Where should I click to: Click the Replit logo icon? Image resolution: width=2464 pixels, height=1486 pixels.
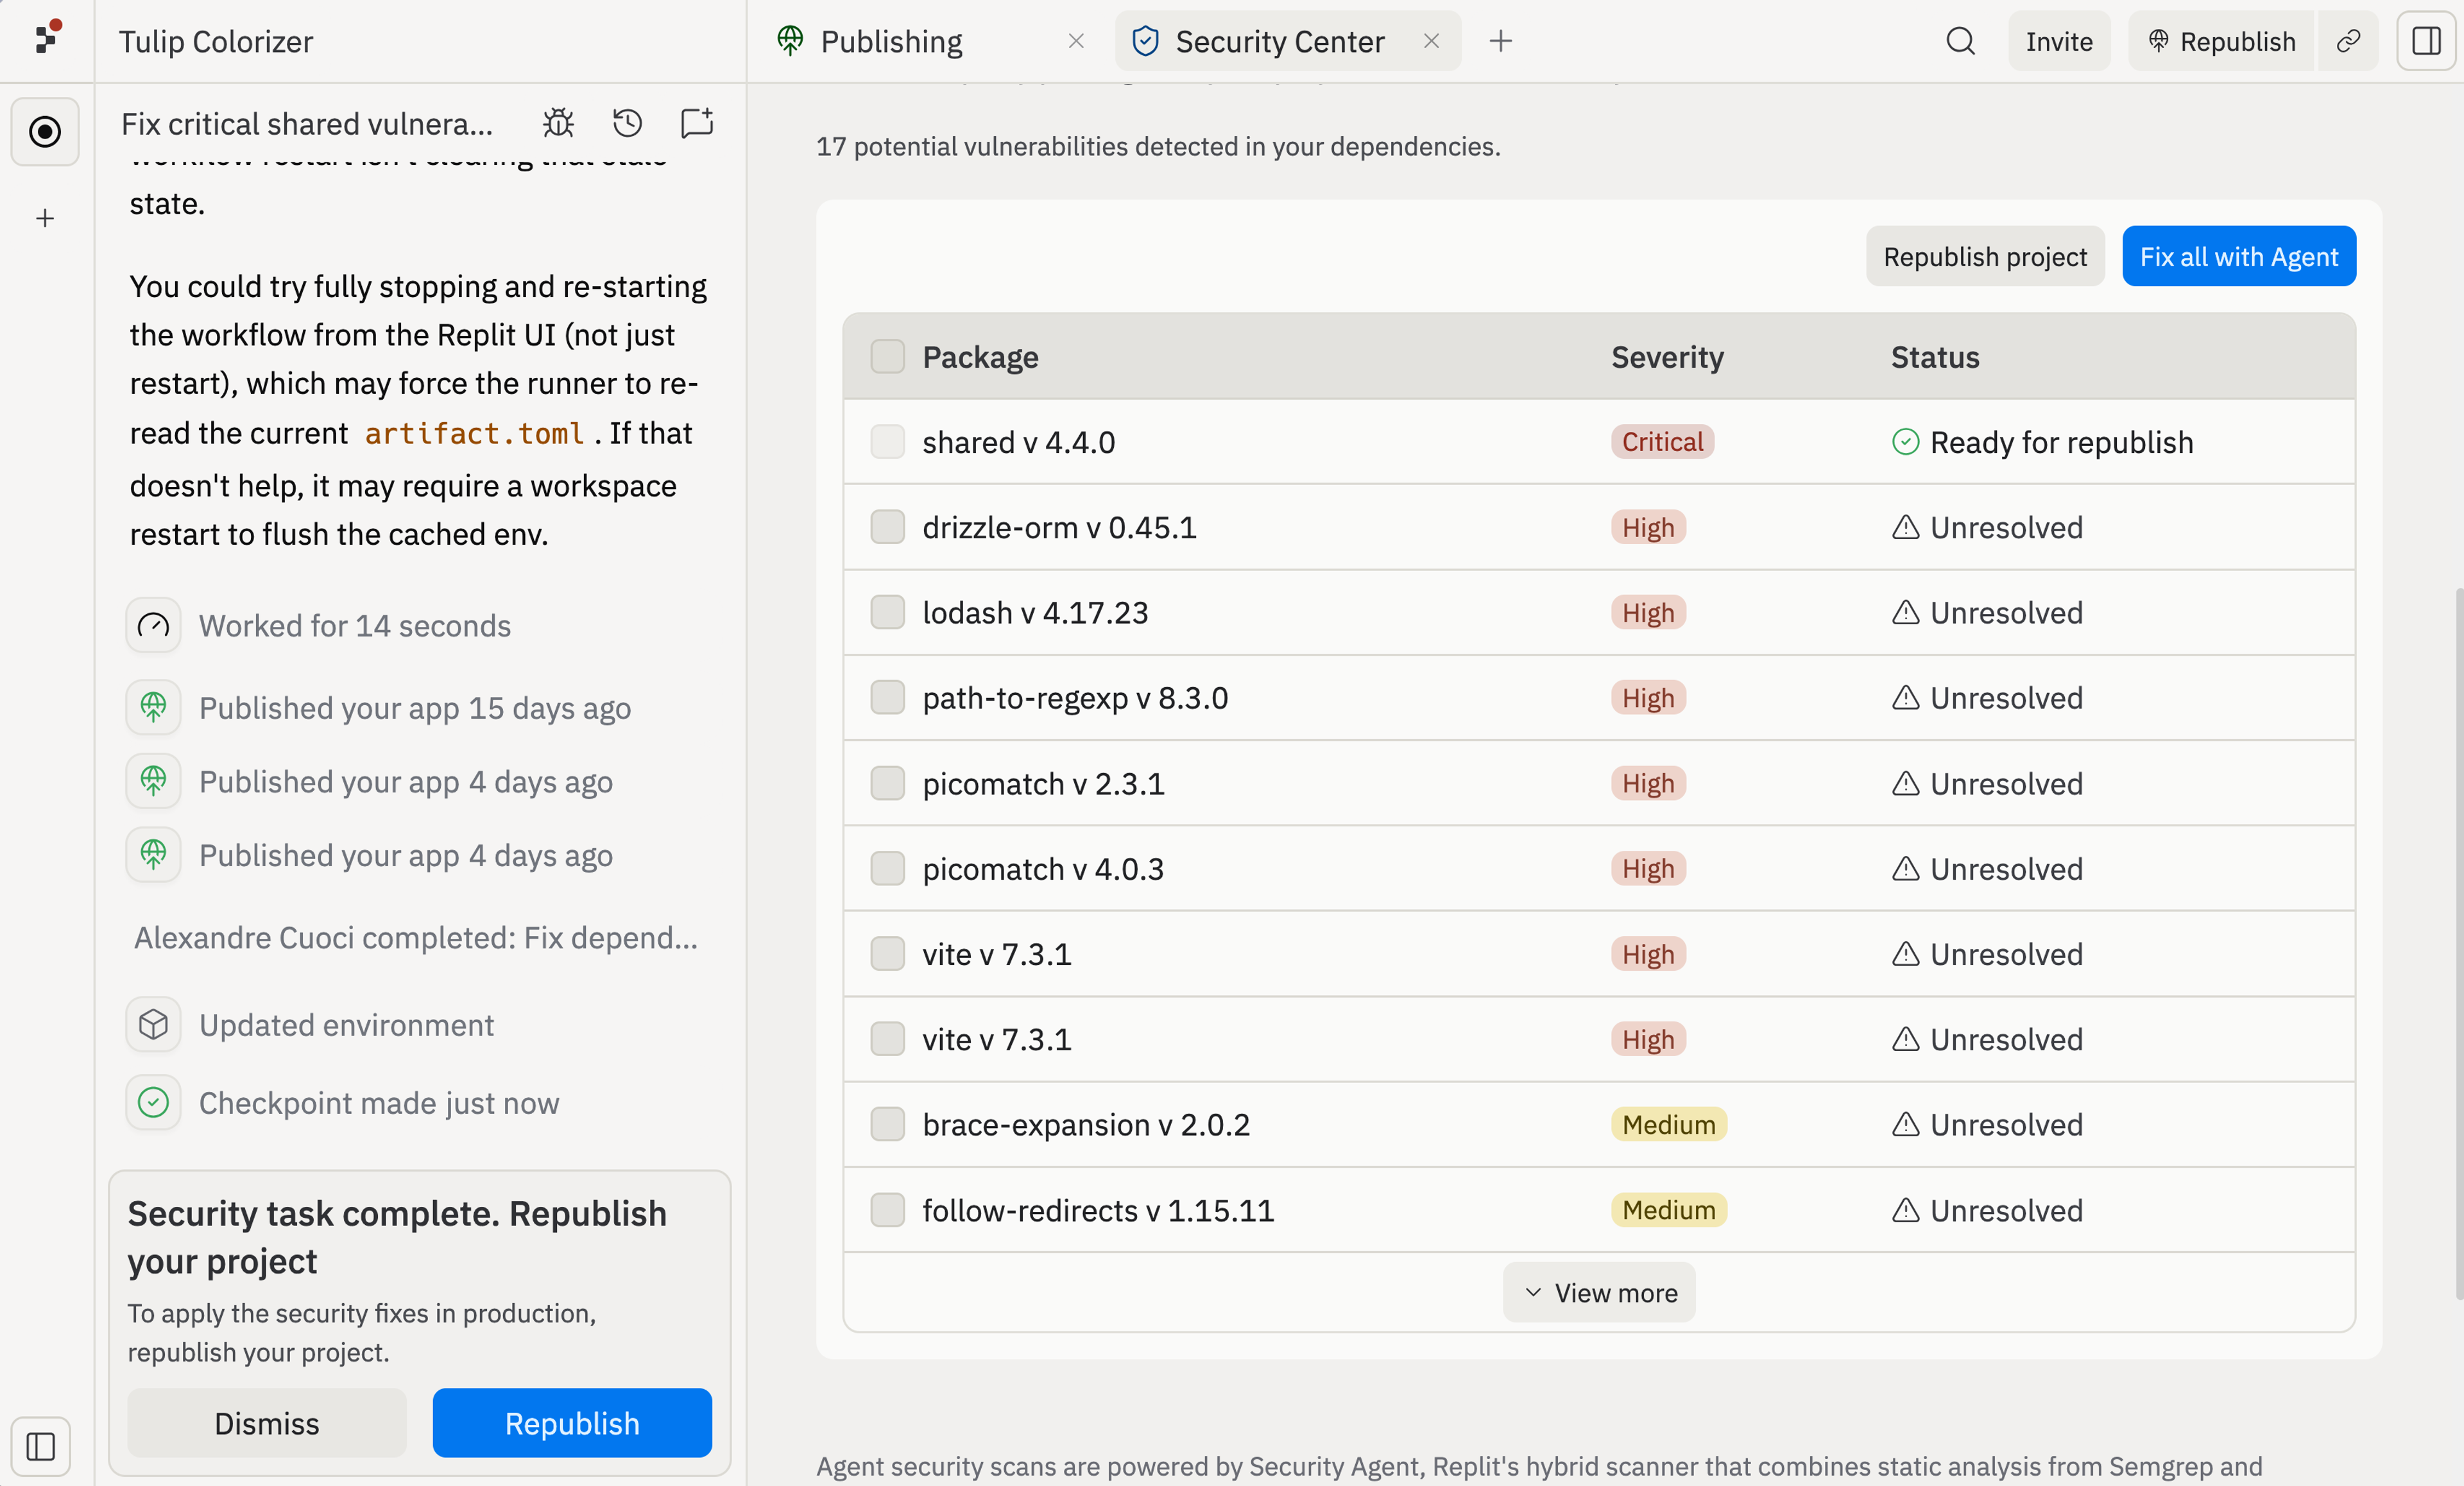click(47, 38)
